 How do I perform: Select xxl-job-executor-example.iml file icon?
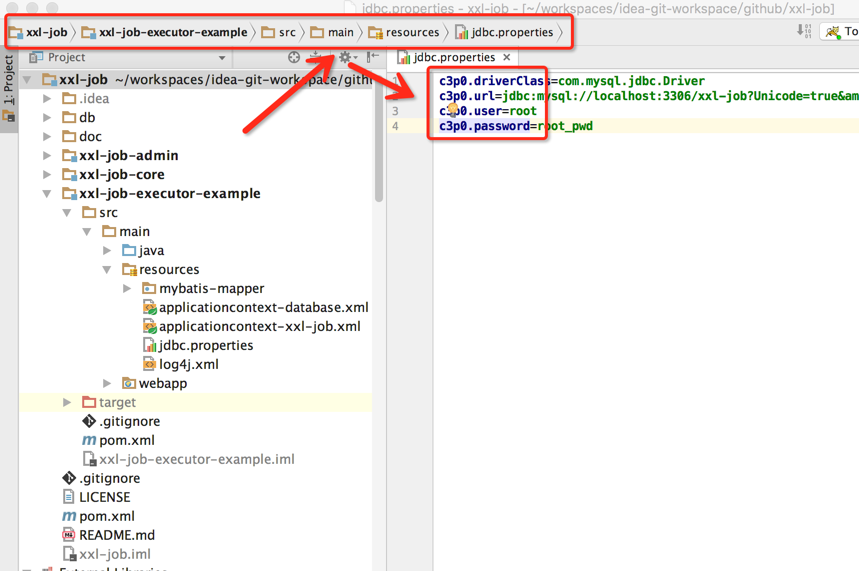tap(89, 459)
